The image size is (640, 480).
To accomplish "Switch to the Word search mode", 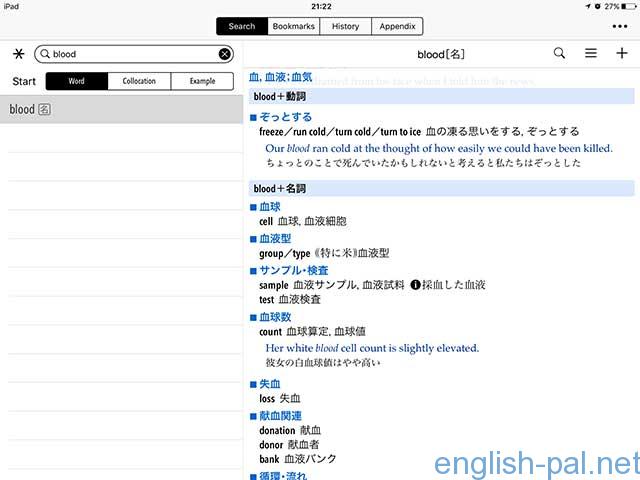I will (77, 82).
